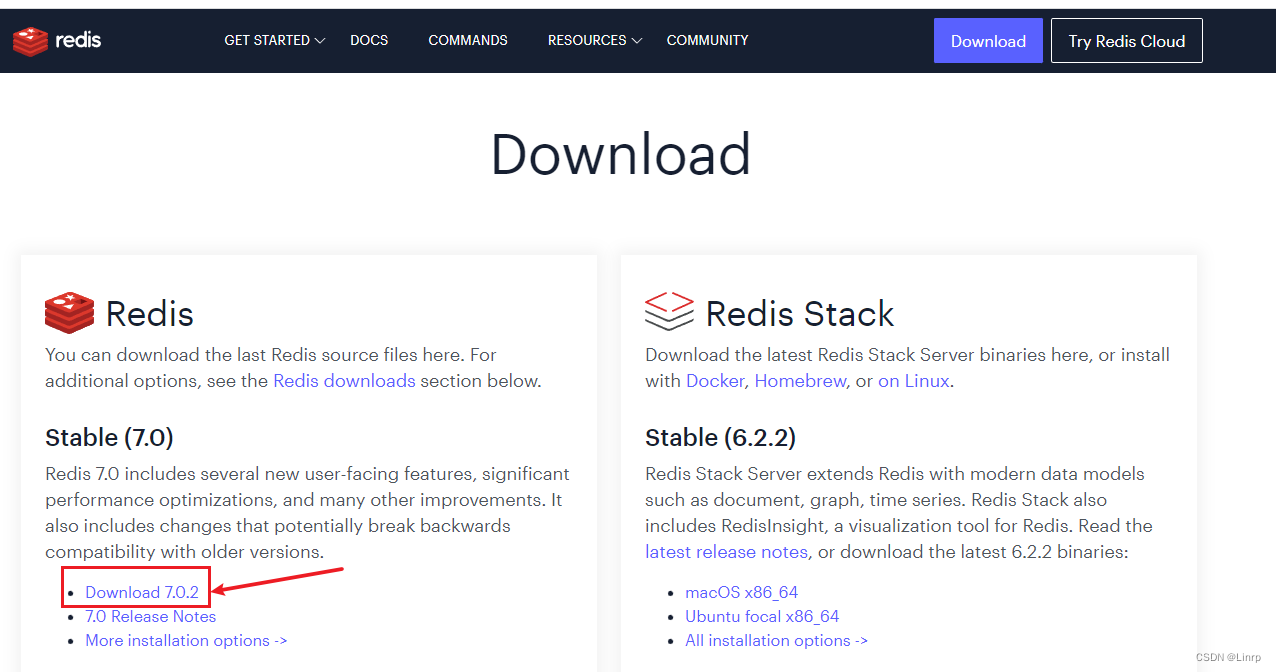Expand the RESOURCES dropdown
The width and height of the screenshot is (1276, 672).
(x=587, y=40)
